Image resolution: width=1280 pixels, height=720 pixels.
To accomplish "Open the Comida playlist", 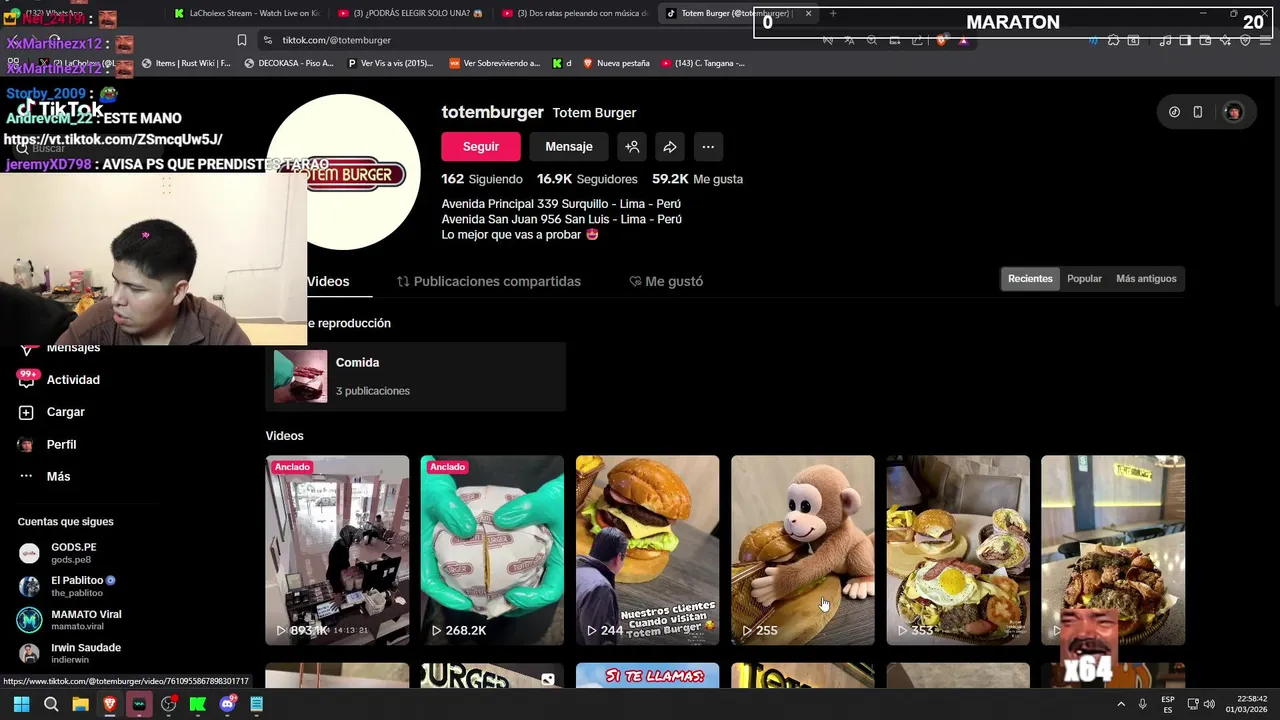I will (x=415, y=376).
